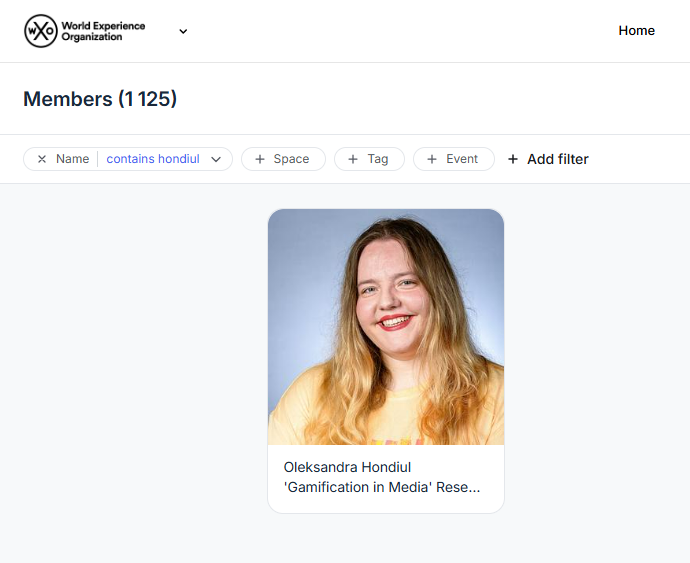Click the plus icon on Event filter
690x563 pixels.
(432, 159)
